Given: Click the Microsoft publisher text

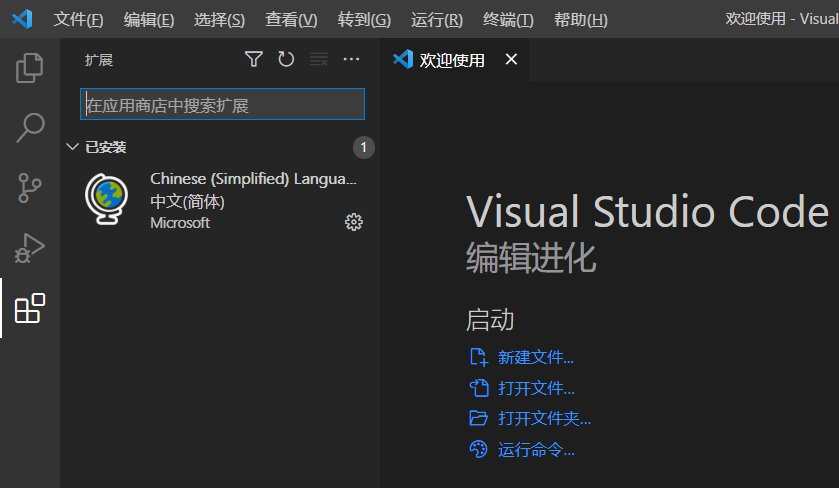Looking at the screenshot, I should coord(180,223).
